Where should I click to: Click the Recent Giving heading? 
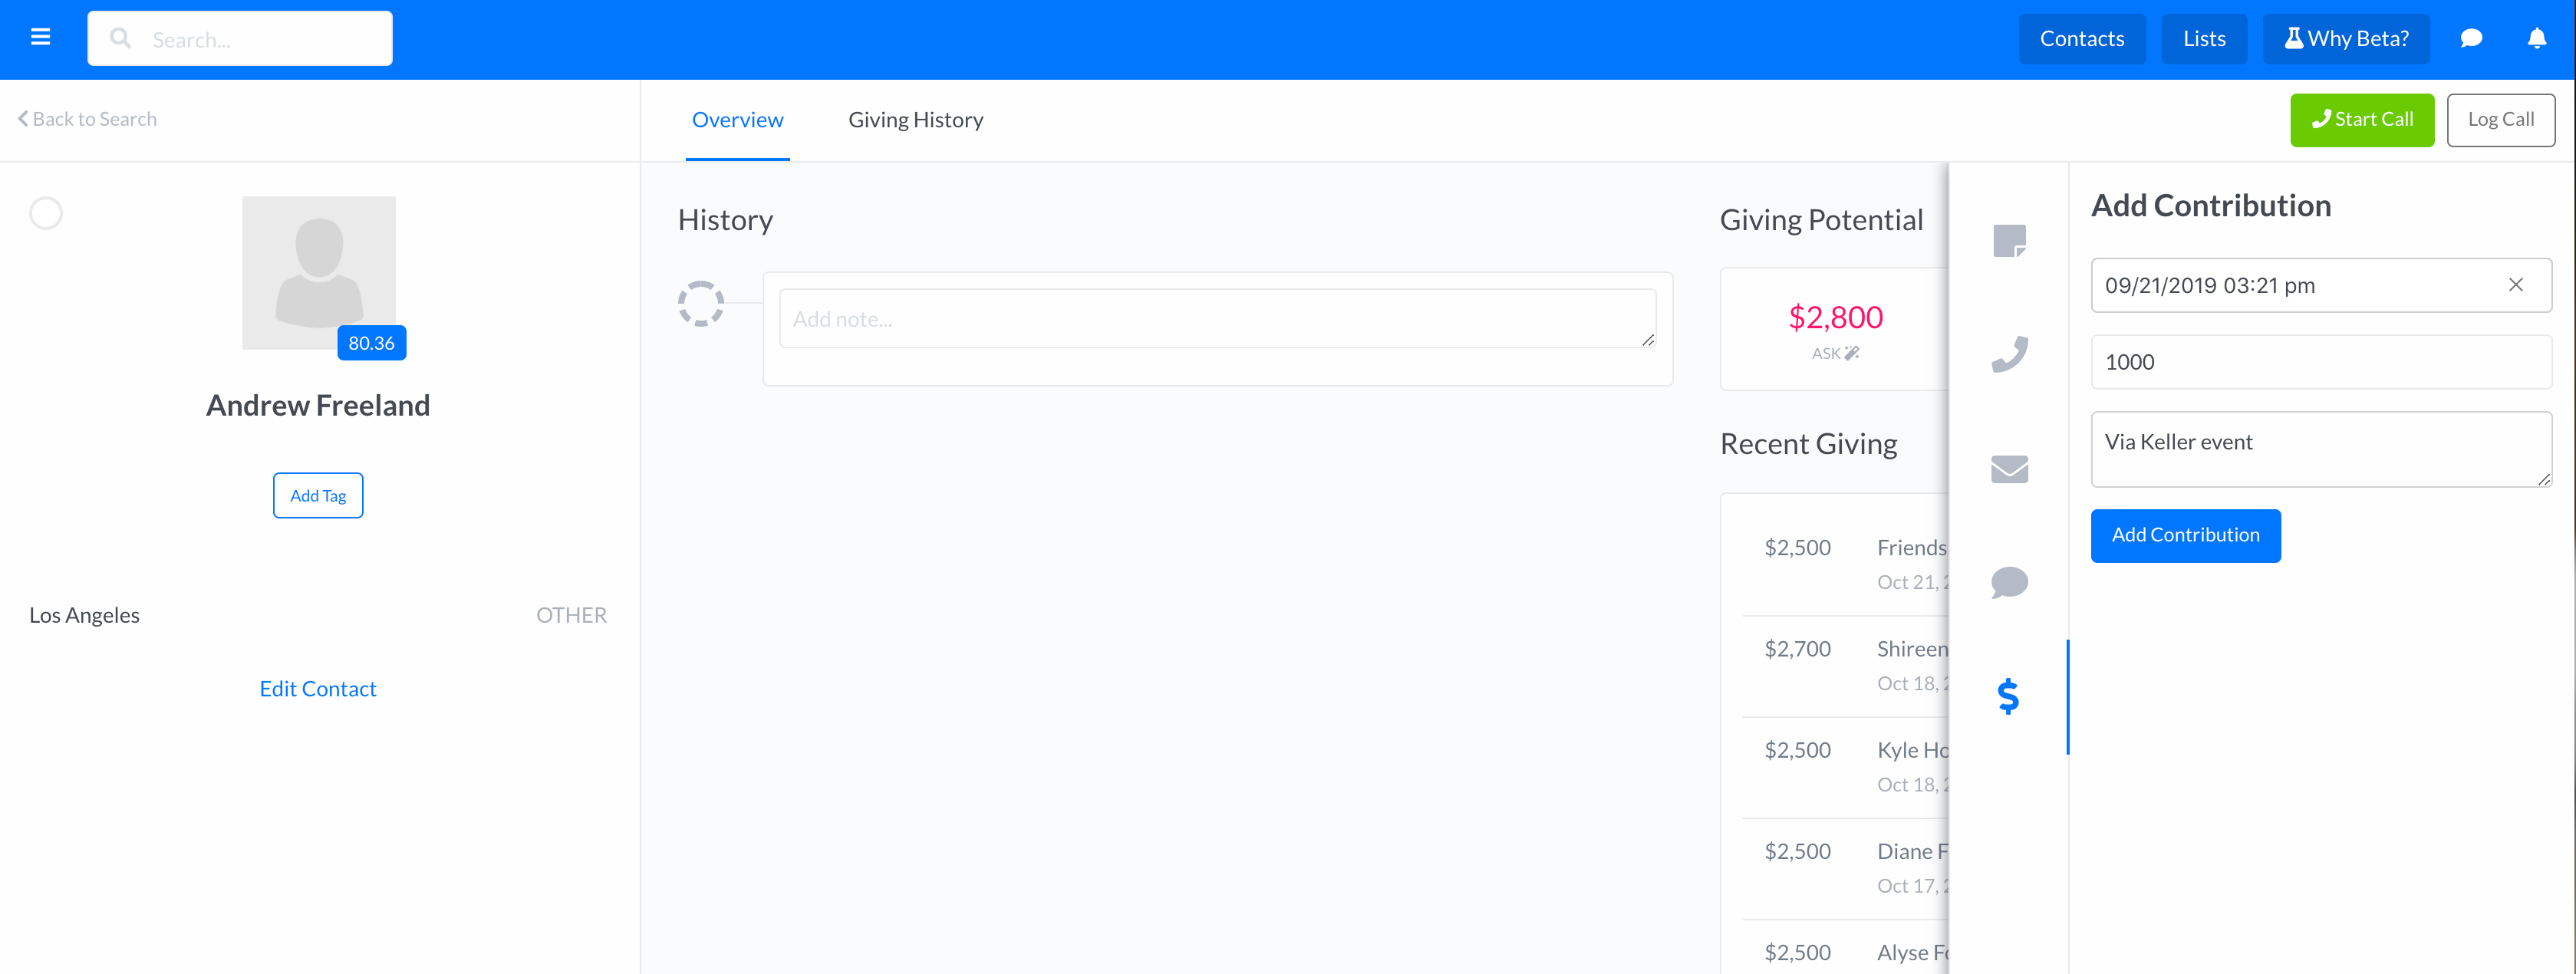coord(1808,444)
